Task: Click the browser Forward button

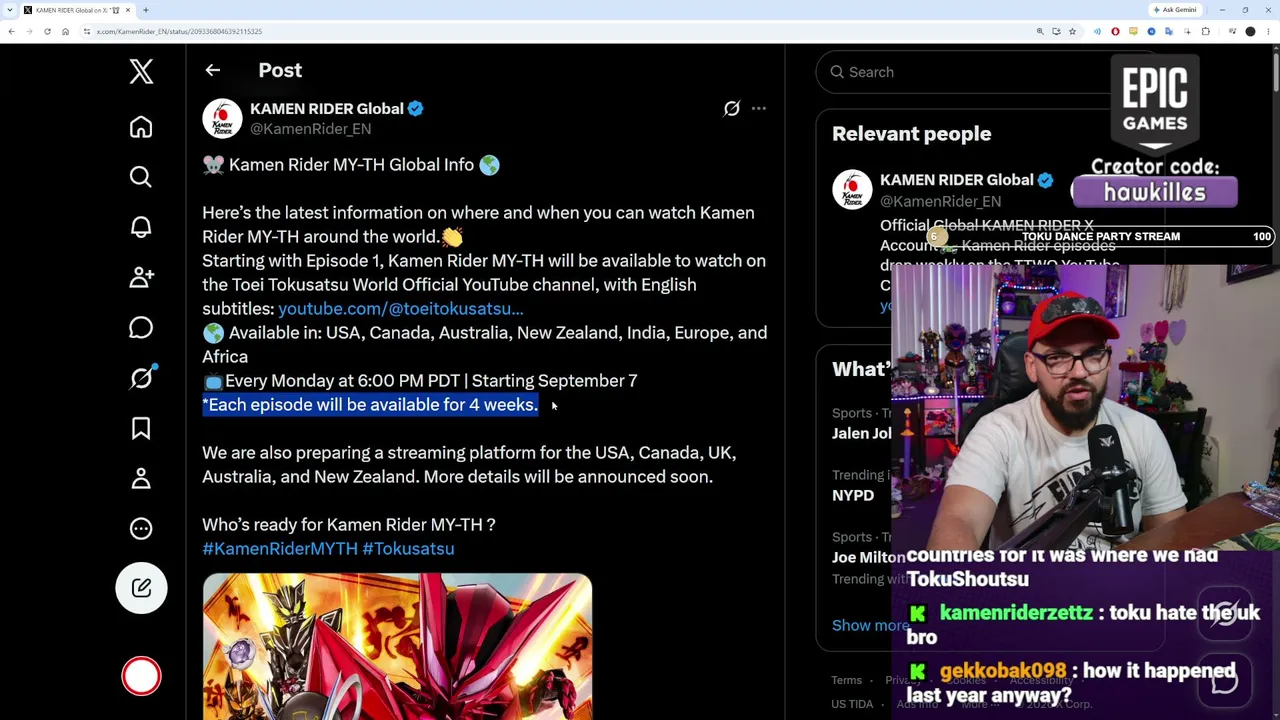Action: click(x=29, y=32)
